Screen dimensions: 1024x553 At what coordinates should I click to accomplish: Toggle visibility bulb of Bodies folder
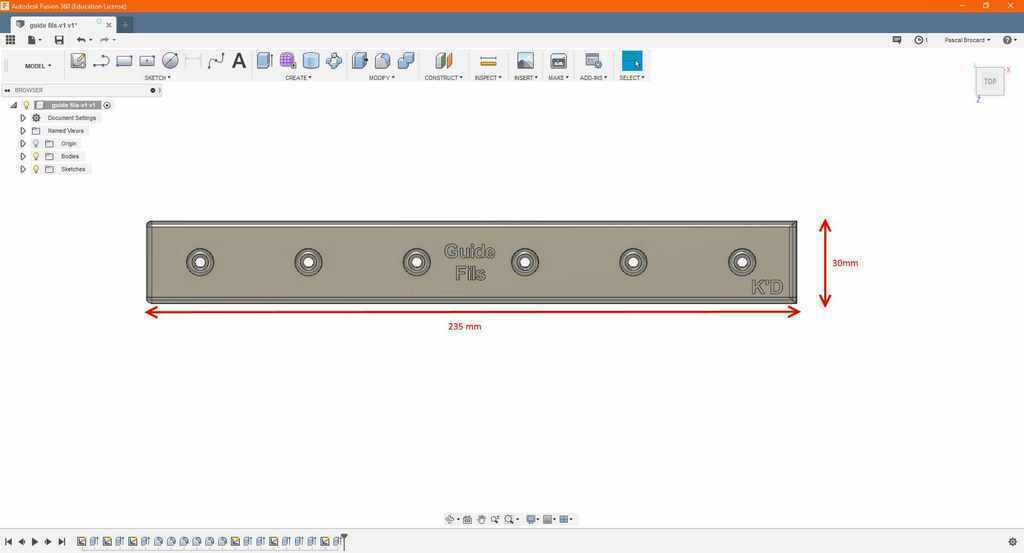tap(36, 156)
